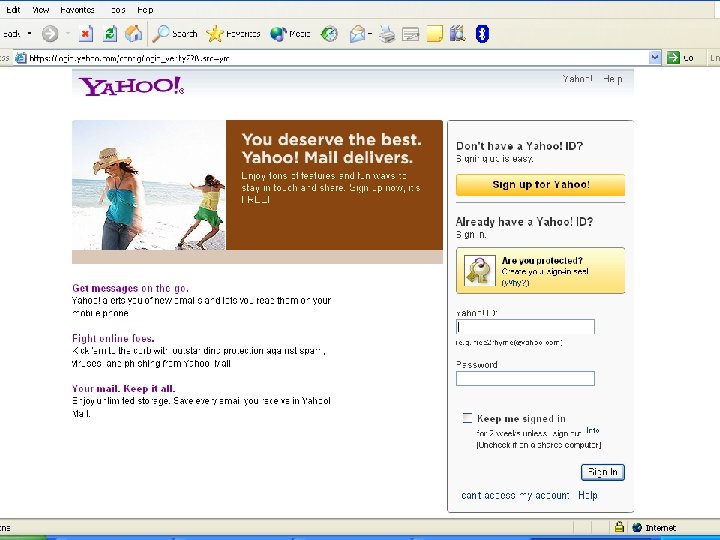Click the Help link beside Yahoo! at top
720x540 pixels.
(613, 79)
